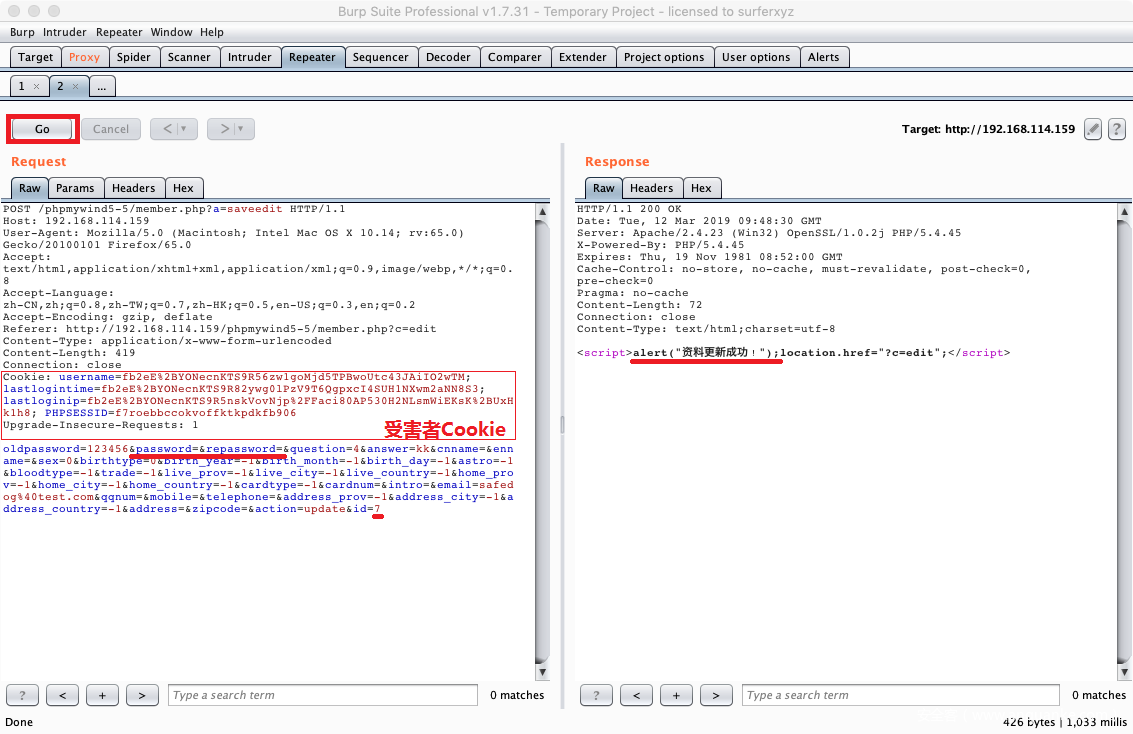Open help for the request search bar
Viewport: 1133px width, 734px height.
coord(22,695)
